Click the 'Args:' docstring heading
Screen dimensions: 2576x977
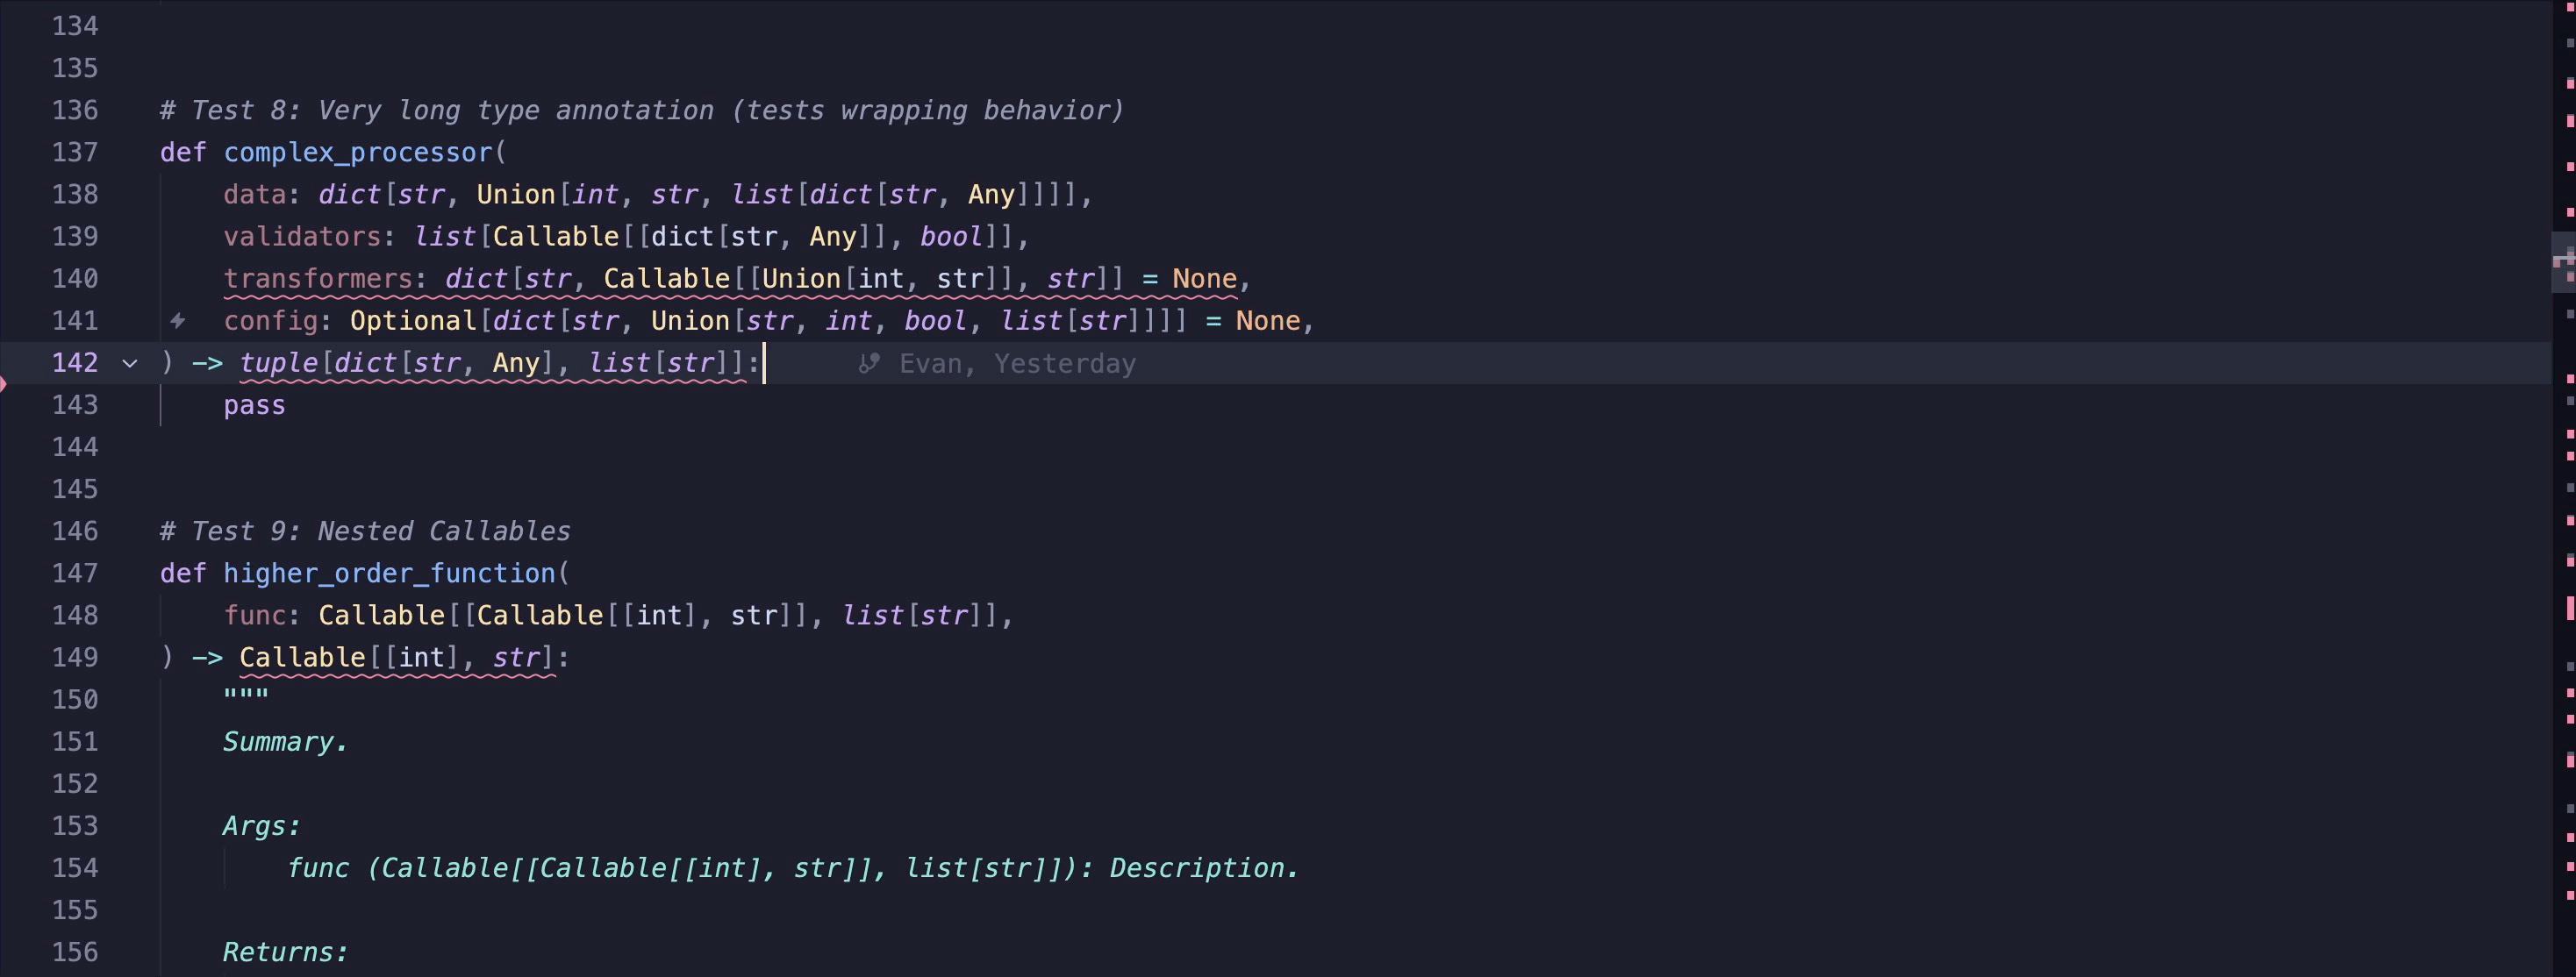(x=261, y=826)
